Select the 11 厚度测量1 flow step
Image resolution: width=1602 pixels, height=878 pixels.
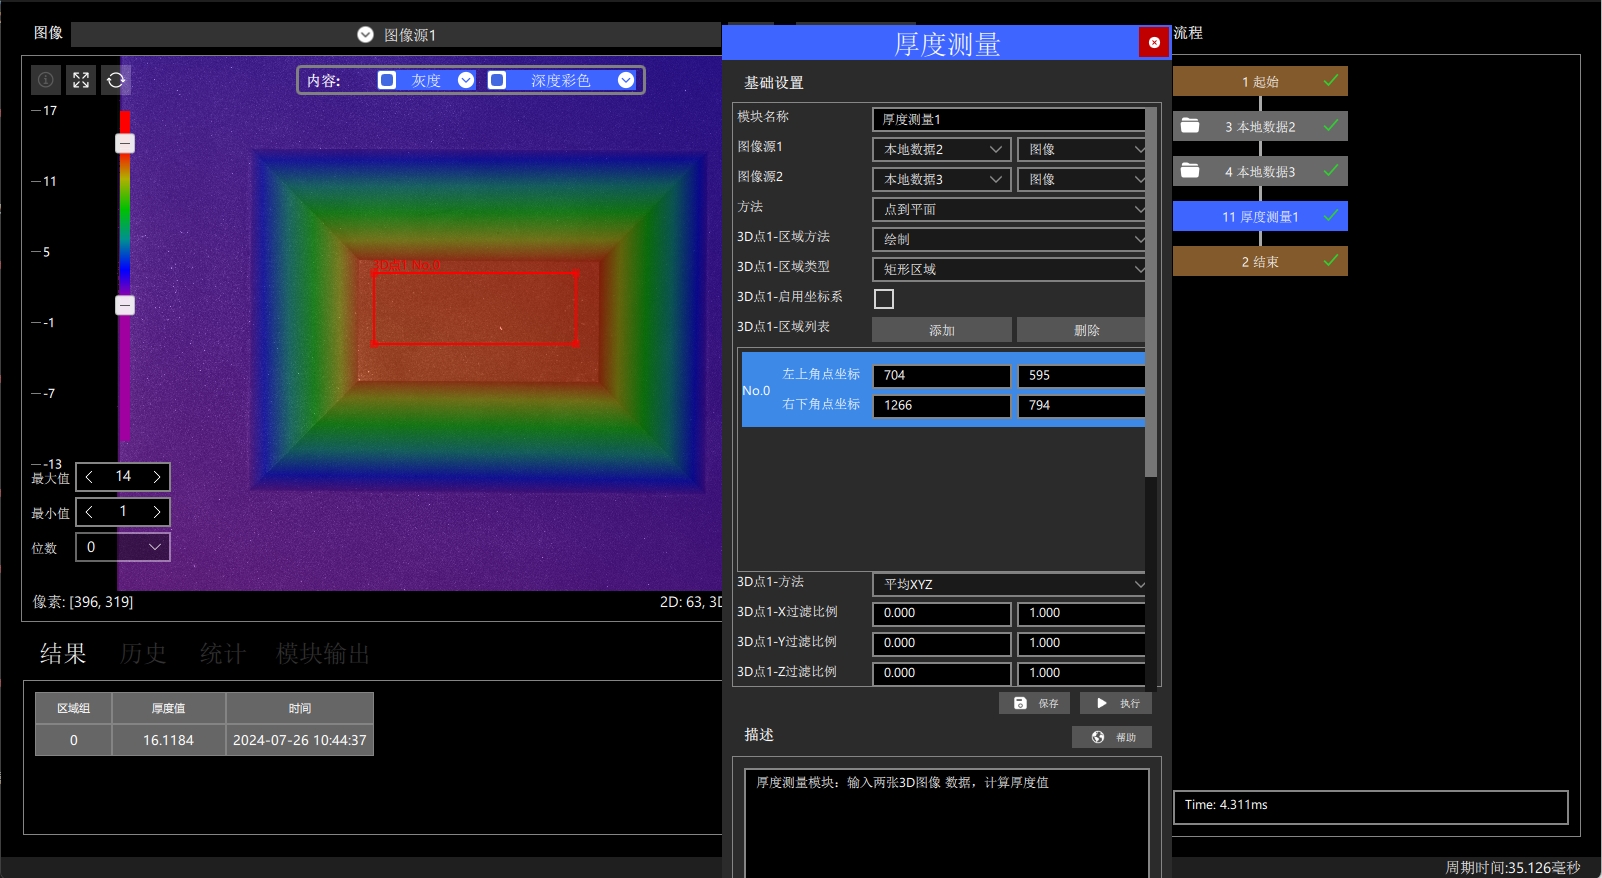pos(1260,216)
